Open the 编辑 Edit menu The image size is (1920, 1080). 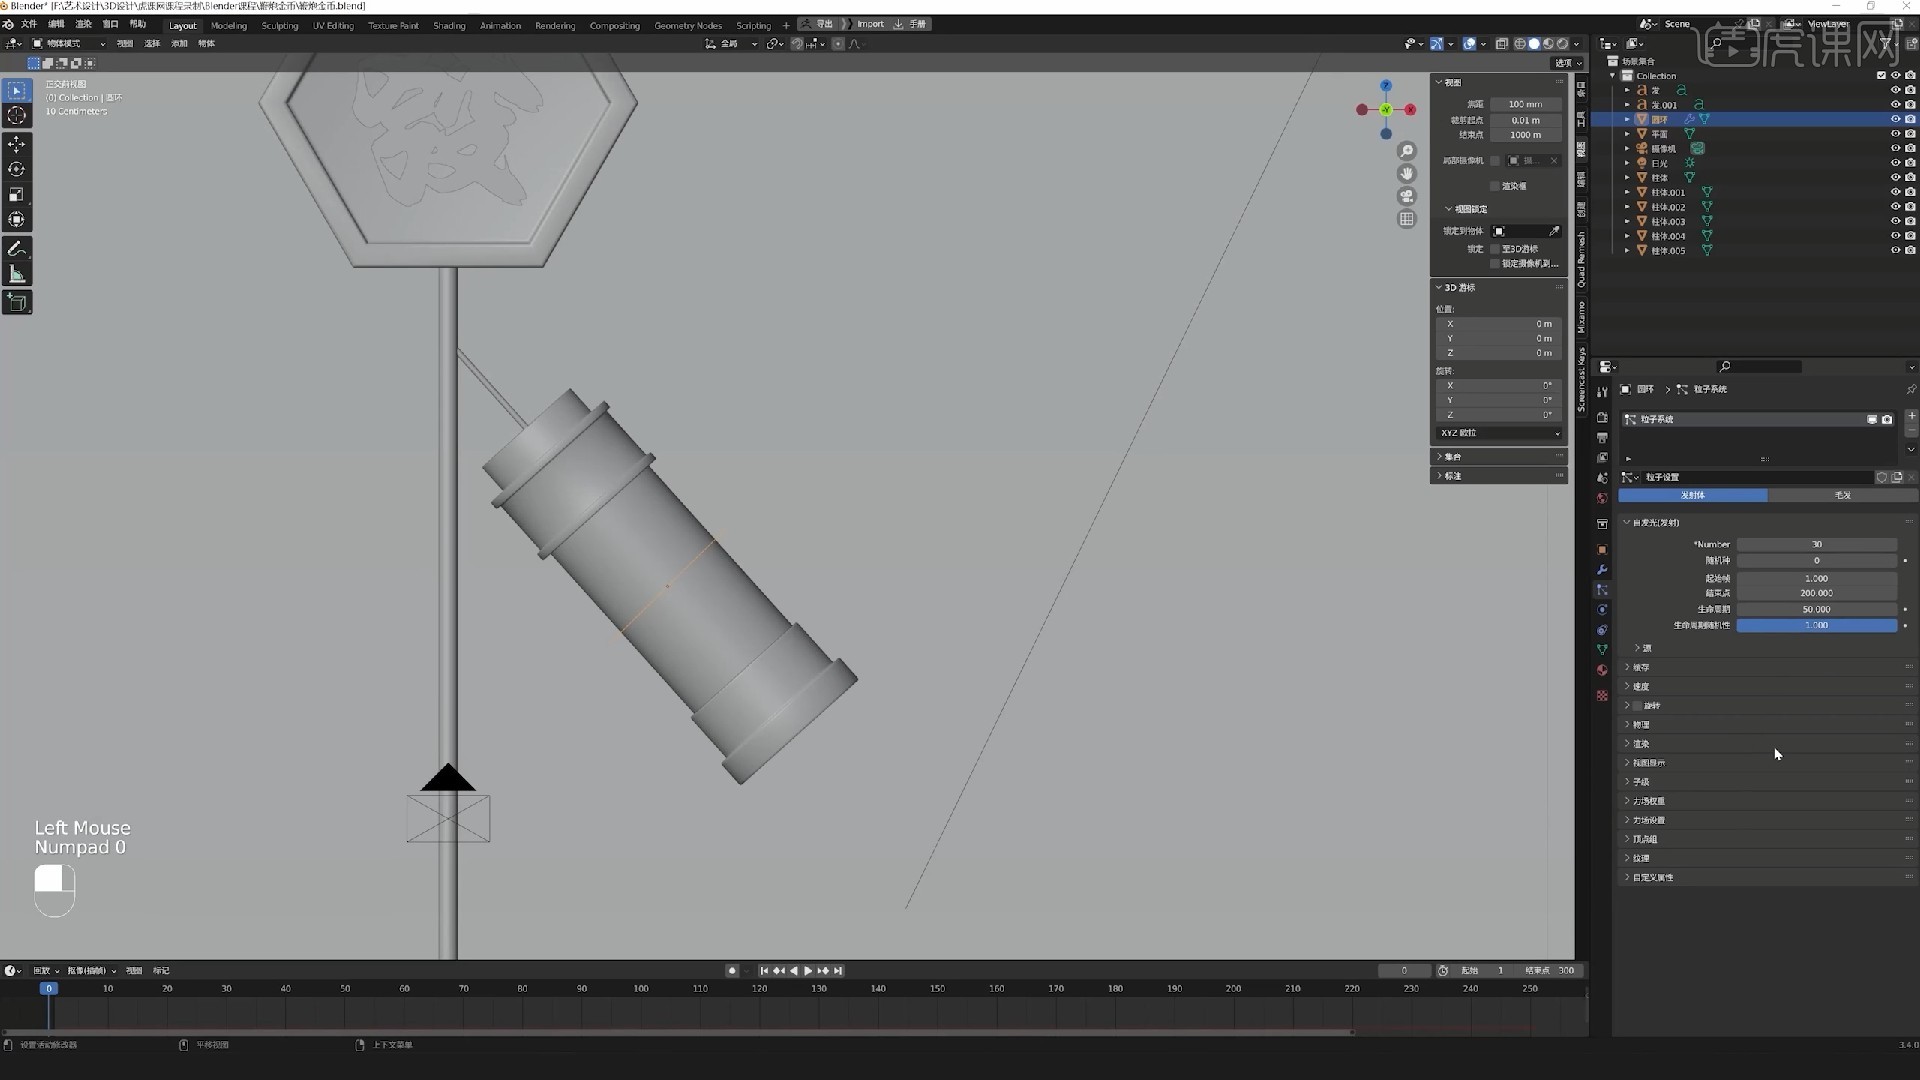(56, 24)
